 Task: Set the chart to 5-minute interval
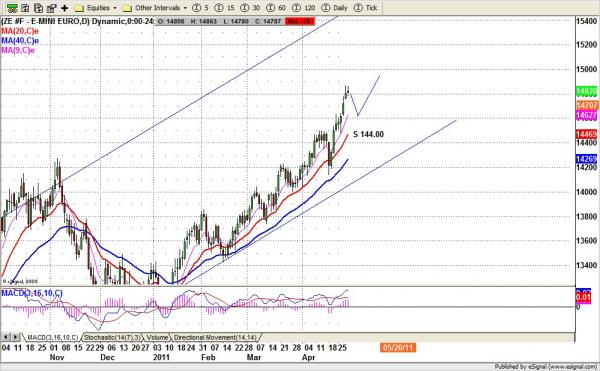tap(200, 8)
